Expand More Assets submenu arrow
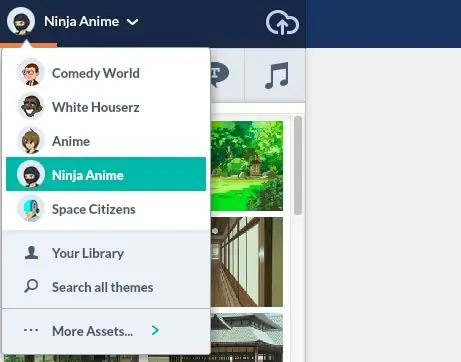The width and height of the screenshot is (461, 362). click(x=155, y=330)
